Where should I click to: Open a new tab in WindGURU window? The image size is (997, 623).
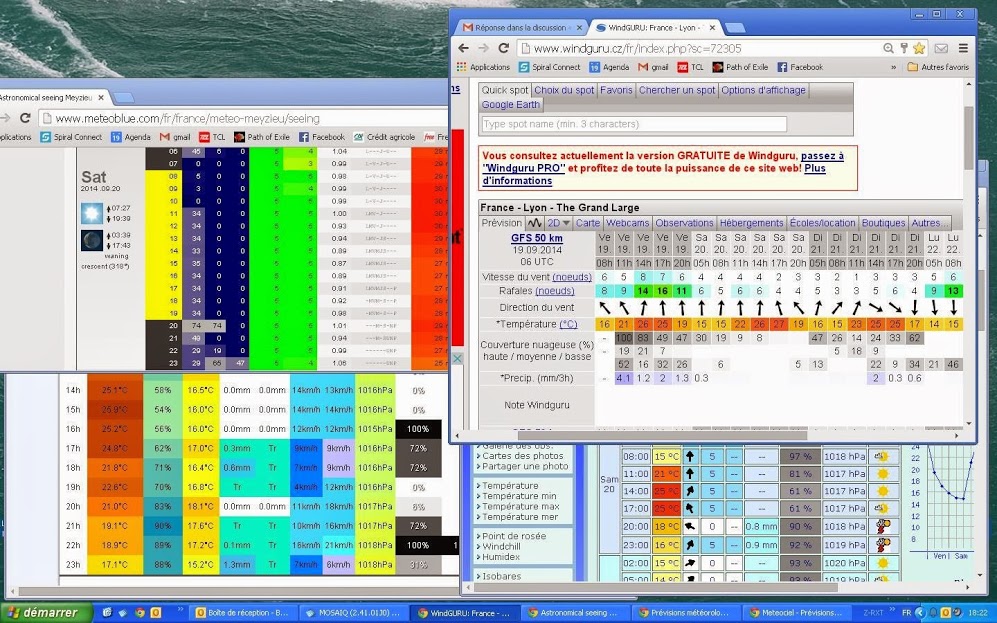tap(734, 28)
